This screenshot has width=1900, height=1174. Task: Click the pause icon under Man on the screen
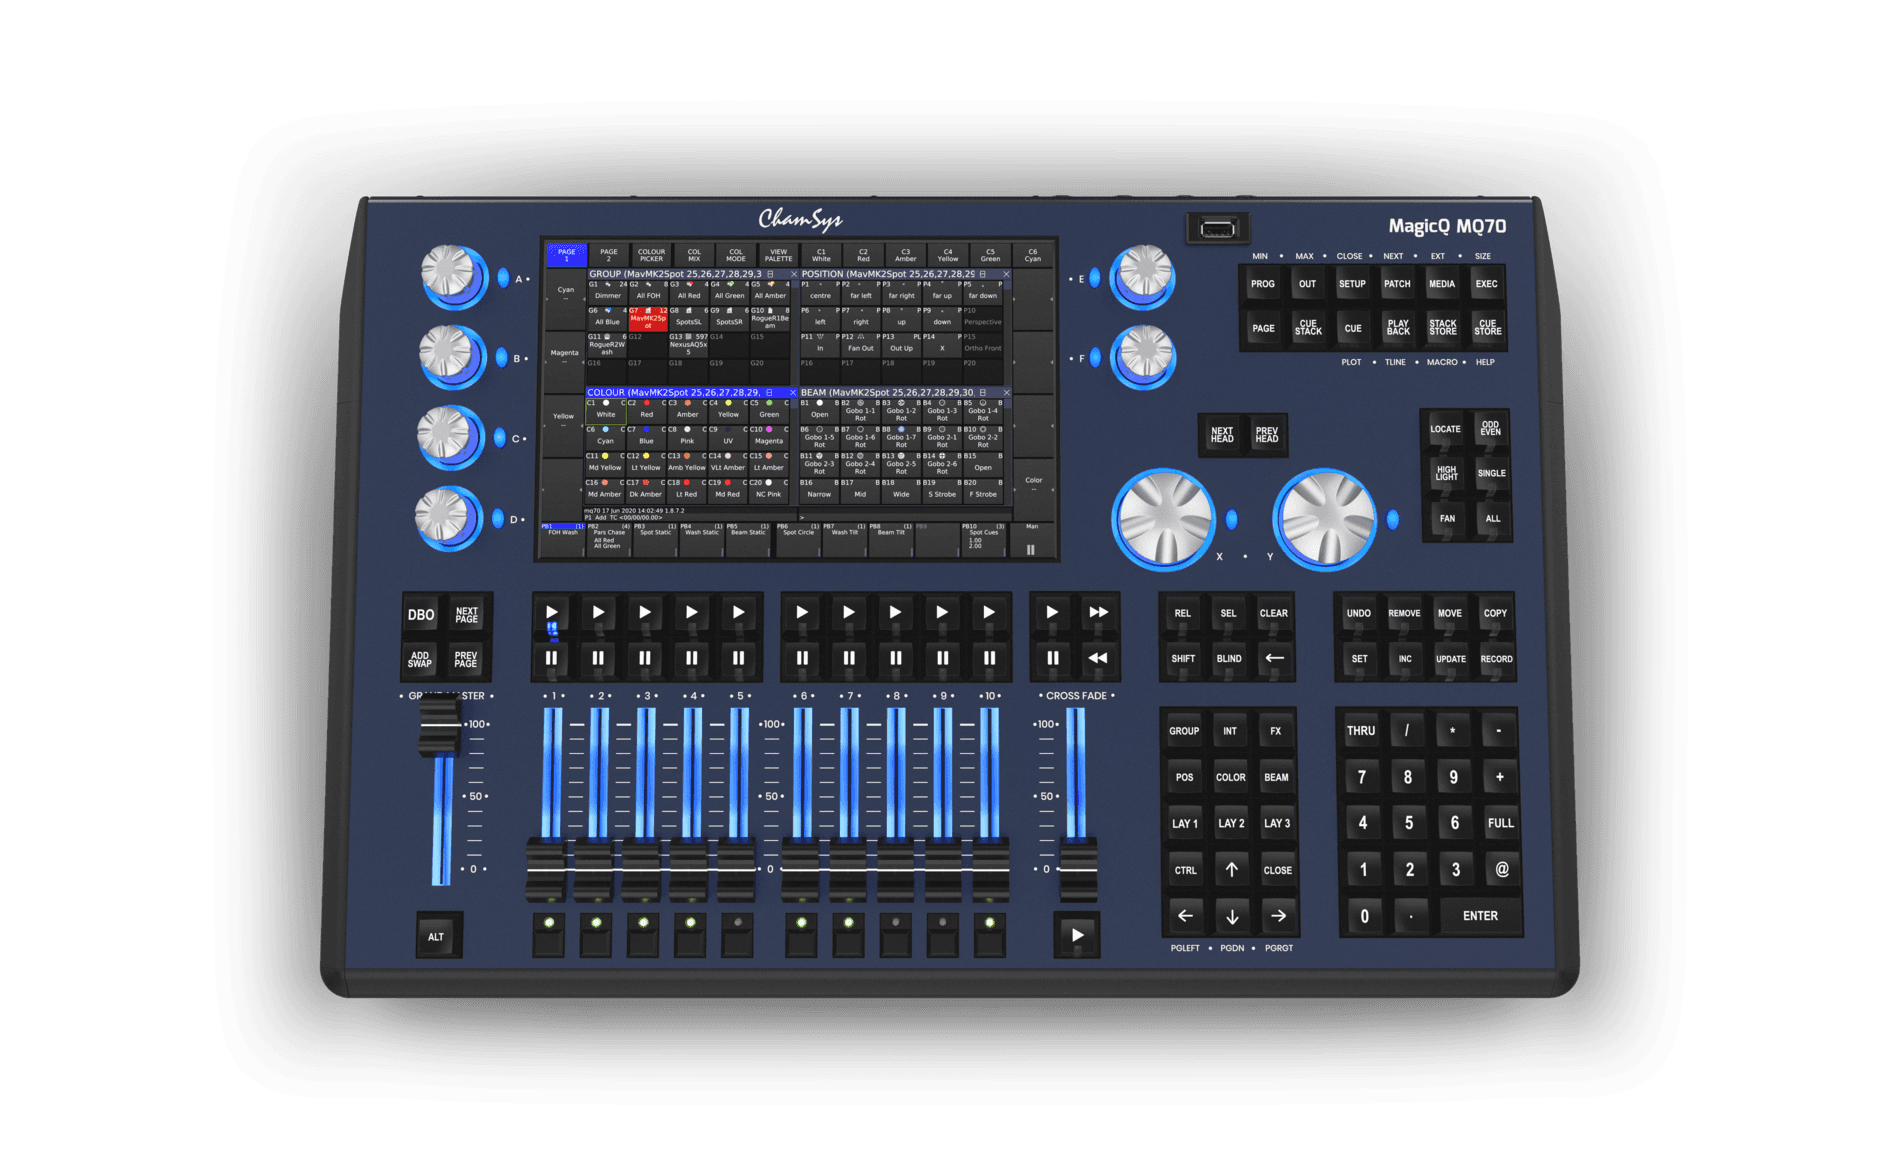[1031, 549]
